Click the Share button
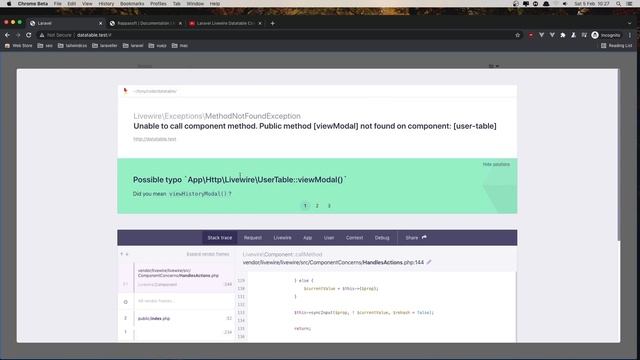Image resolution: width=640 pixels, height=360 pixels. (416, 238)
